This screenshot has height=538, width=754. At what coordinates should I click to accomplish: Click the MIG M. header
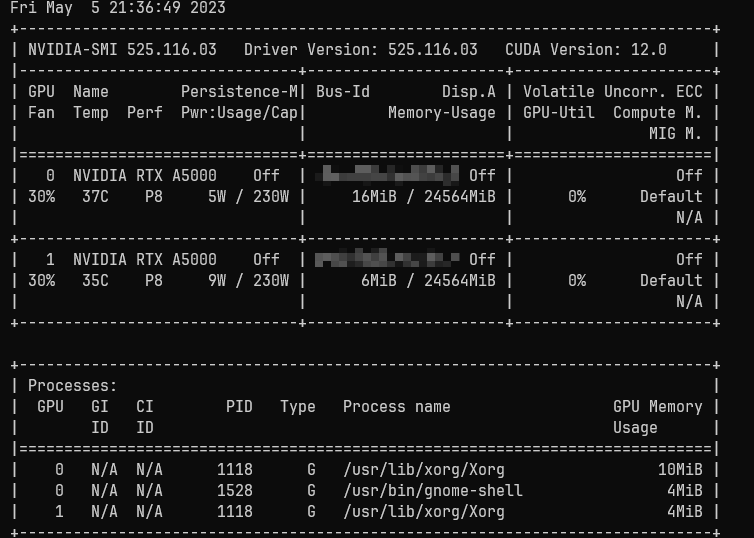coord(675,133)
